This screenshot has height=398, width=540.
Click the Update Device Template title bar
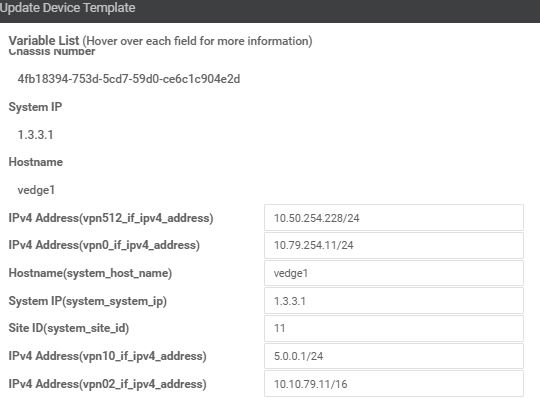[270, 11]
